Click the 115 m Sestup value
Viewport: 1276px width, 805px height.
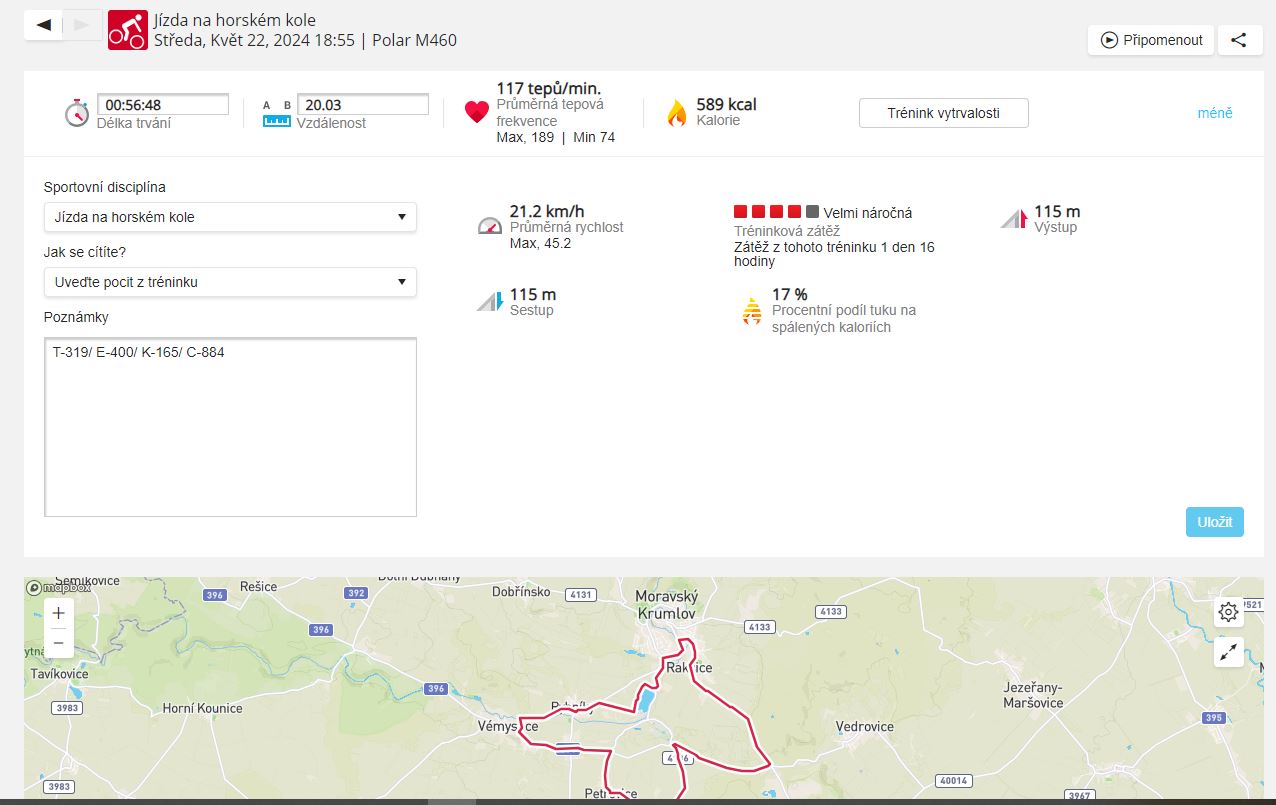point(533,294)
